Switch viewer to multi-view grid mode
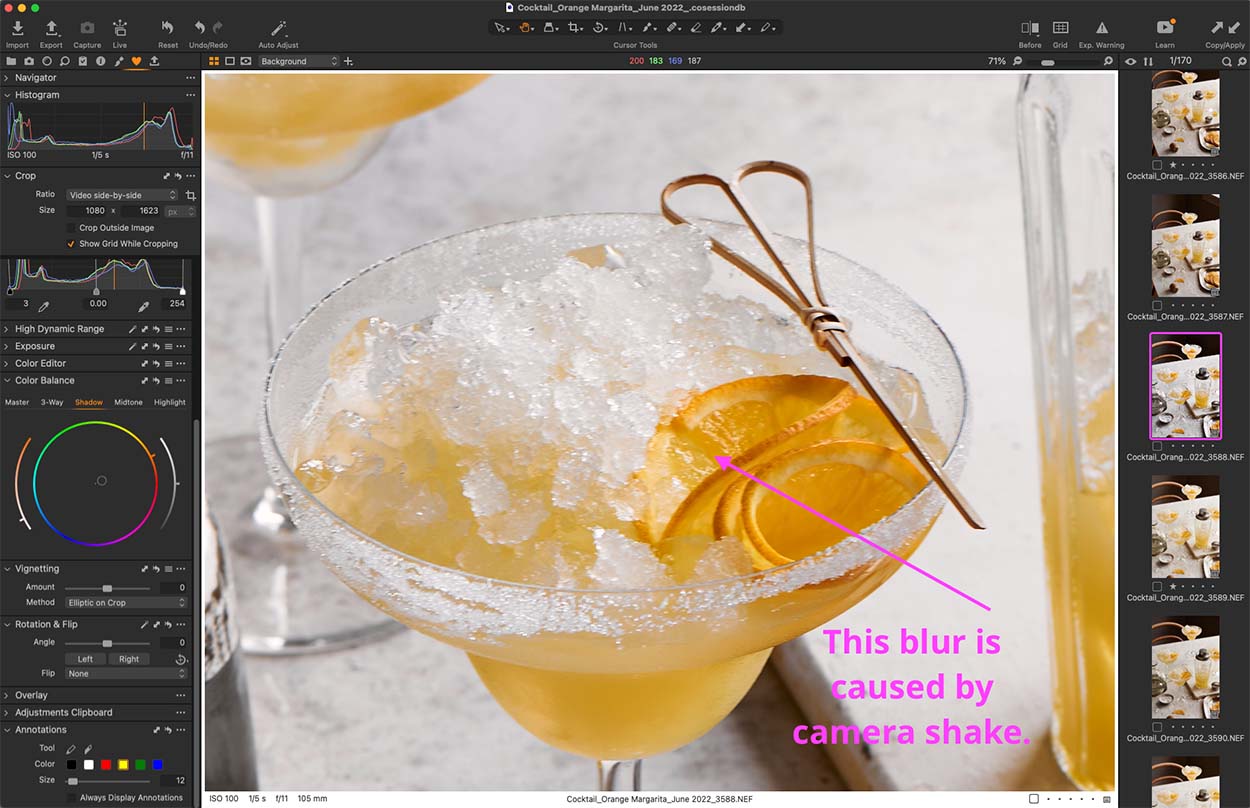The image size is (1250, 808). (x=214, y=61)
